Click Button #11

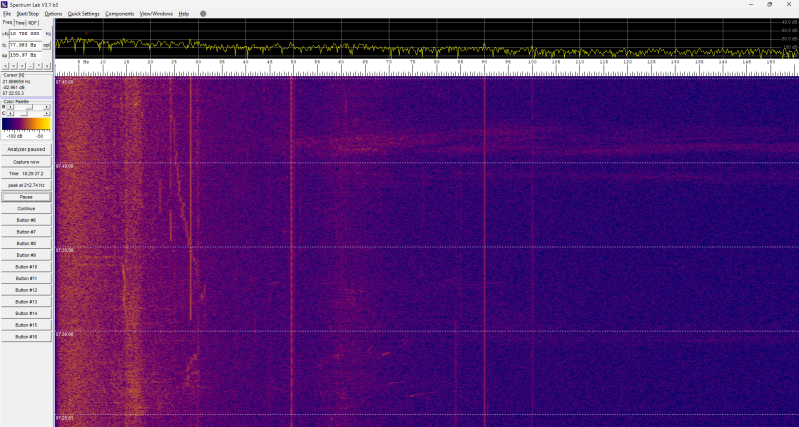pos(26,279)
